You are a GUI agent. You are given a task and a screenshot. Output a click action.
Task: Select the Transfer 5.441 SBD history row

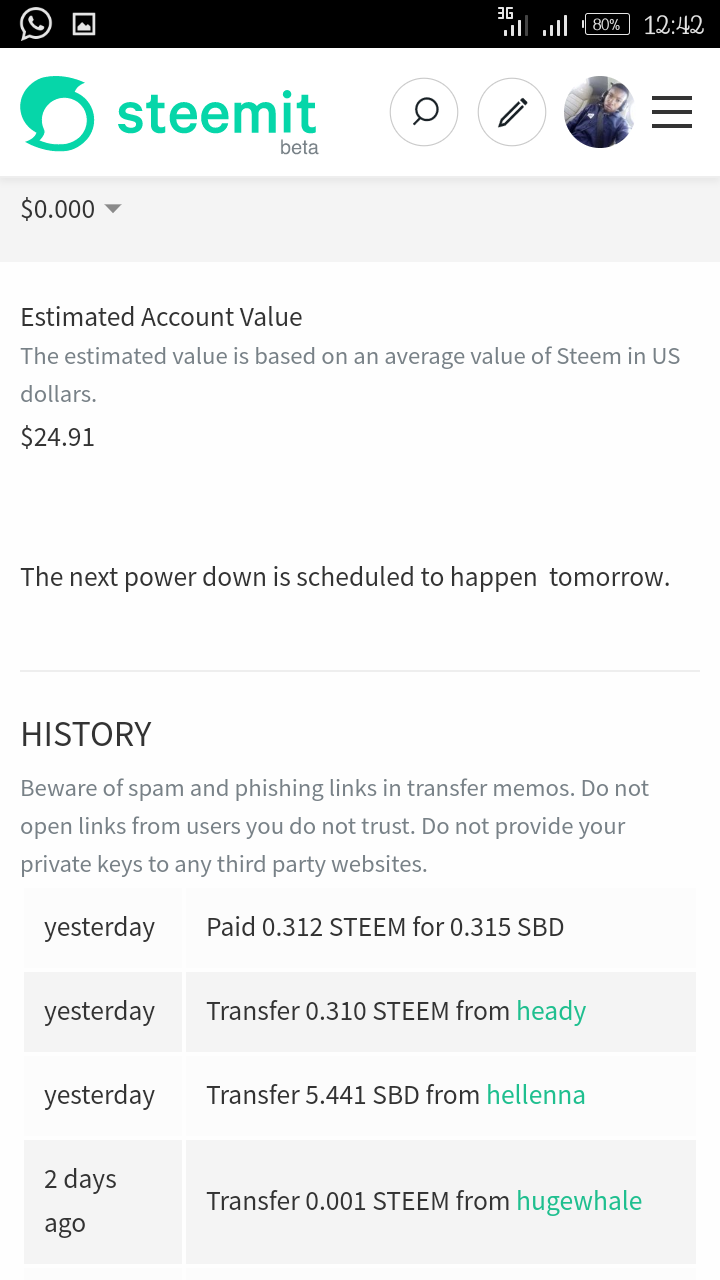[360, 1095]
